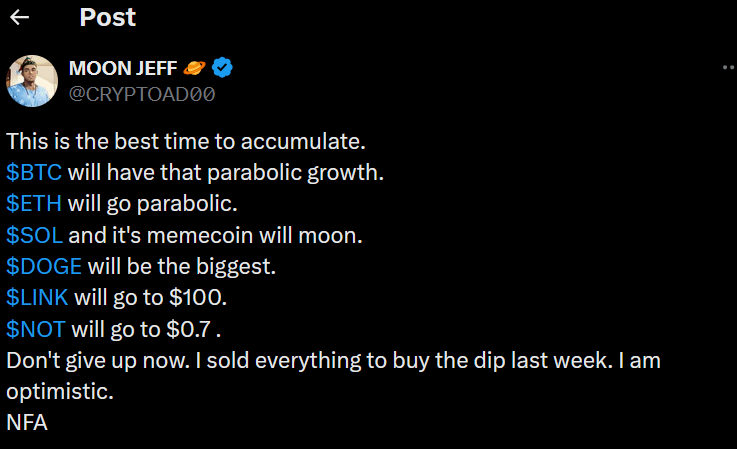The width and height of the screenshot is (737, 449).
Task: Click the $NOT cashtag
Action: click(x=36, y=329)
